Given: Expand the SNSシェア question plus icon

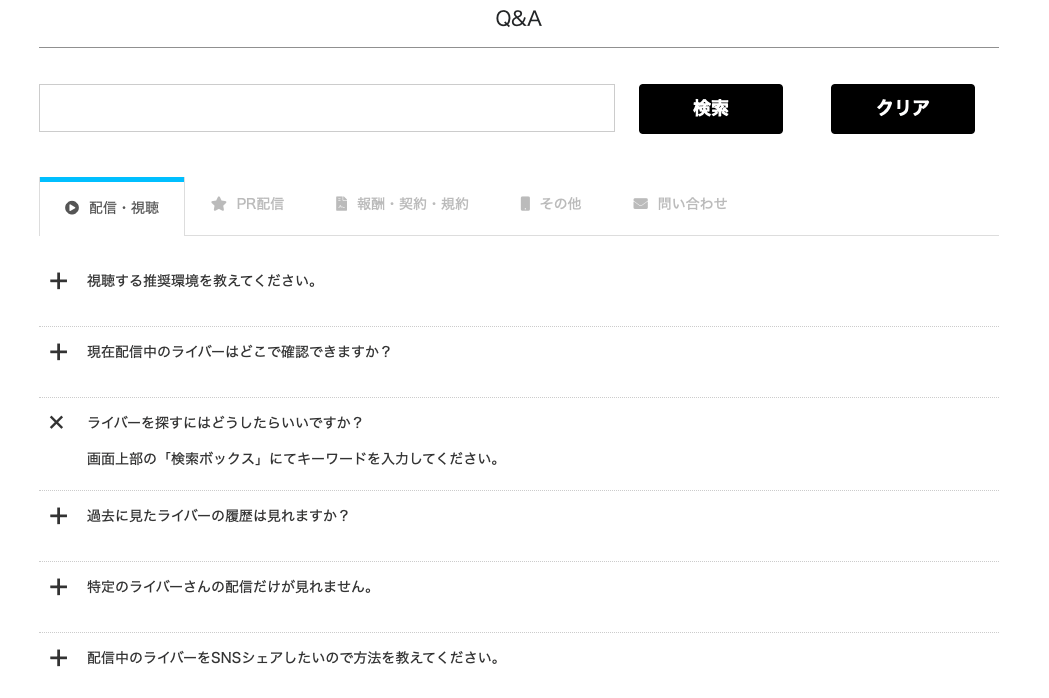Looking at the screenshot, I should [58, 658].
